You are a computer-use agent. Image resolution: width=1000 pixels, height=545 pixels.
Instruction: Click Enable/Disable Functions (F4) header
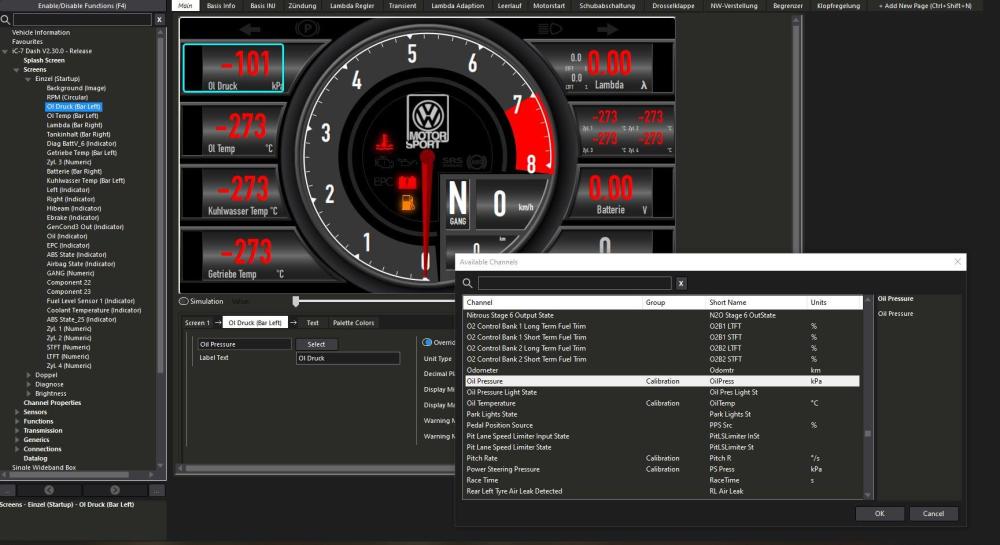pyautogui.click(x=82, y=6)
